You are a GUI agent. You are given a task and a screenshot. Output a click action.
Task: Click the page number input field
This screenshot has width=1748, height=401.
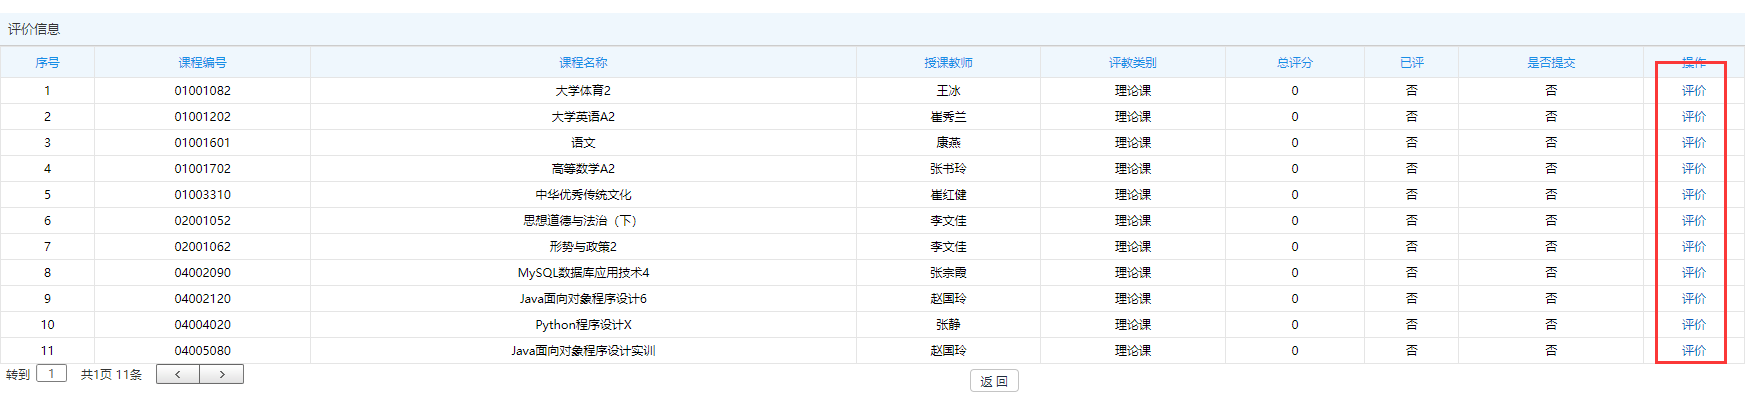point(51,374)
